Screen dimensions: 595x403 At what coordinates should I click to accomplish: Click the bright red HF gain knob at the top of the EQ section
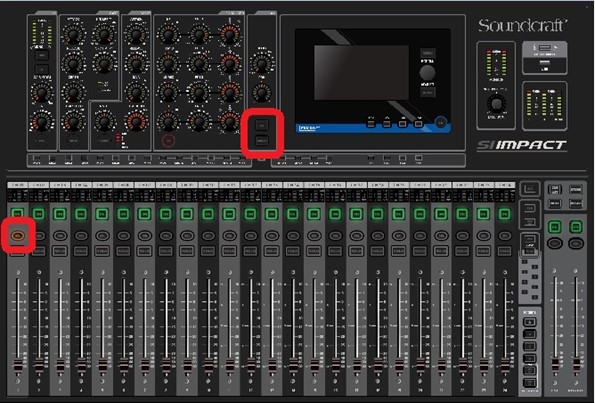(229, 34)
